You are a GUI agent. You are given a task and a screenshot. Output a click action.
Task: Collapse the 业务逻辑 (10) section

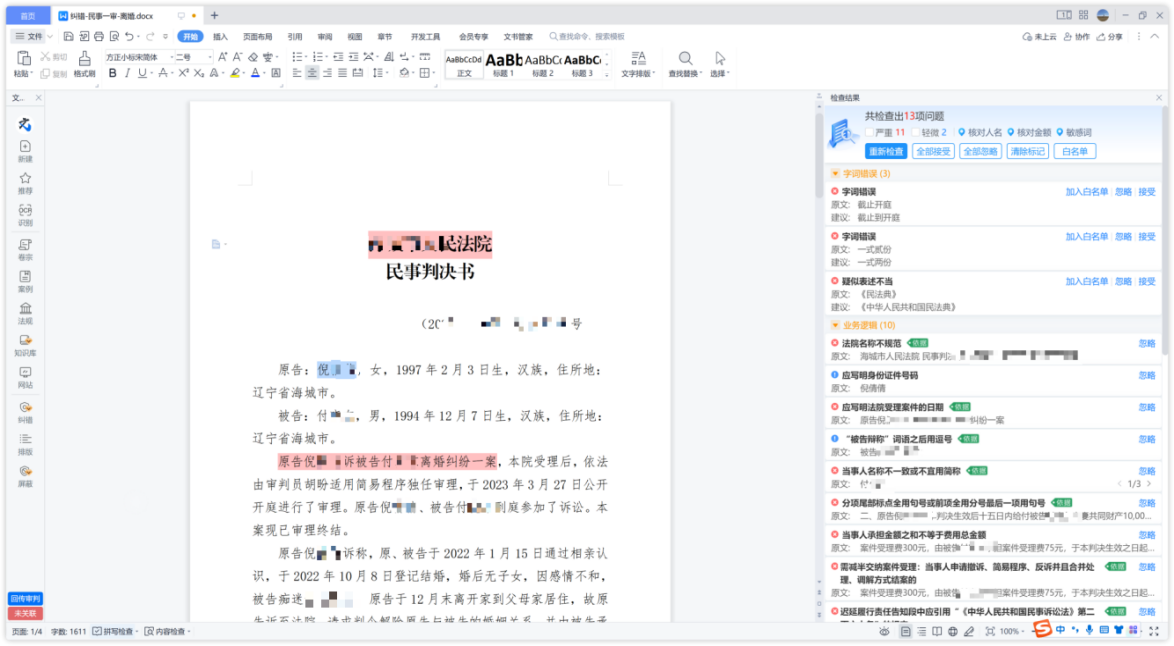point(835,325)
